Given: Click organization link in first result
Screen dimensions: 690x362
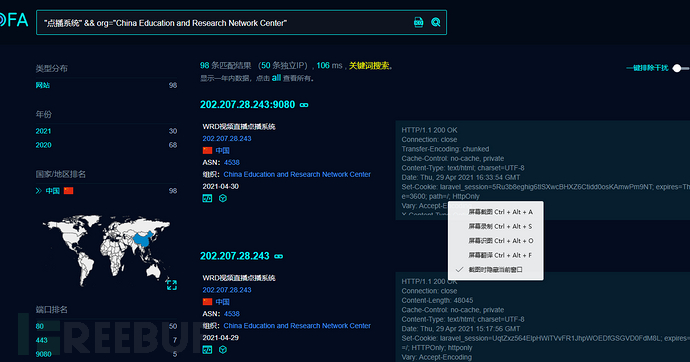Looking at the screenshot, I should 297,174.
